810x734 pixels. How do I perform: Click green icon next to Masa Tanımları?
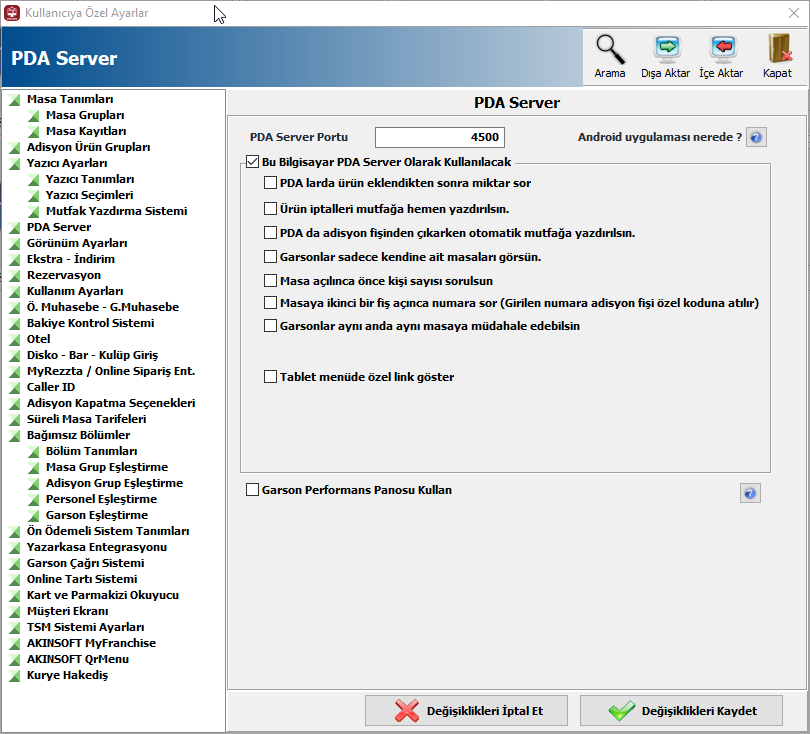pos(14,100)
